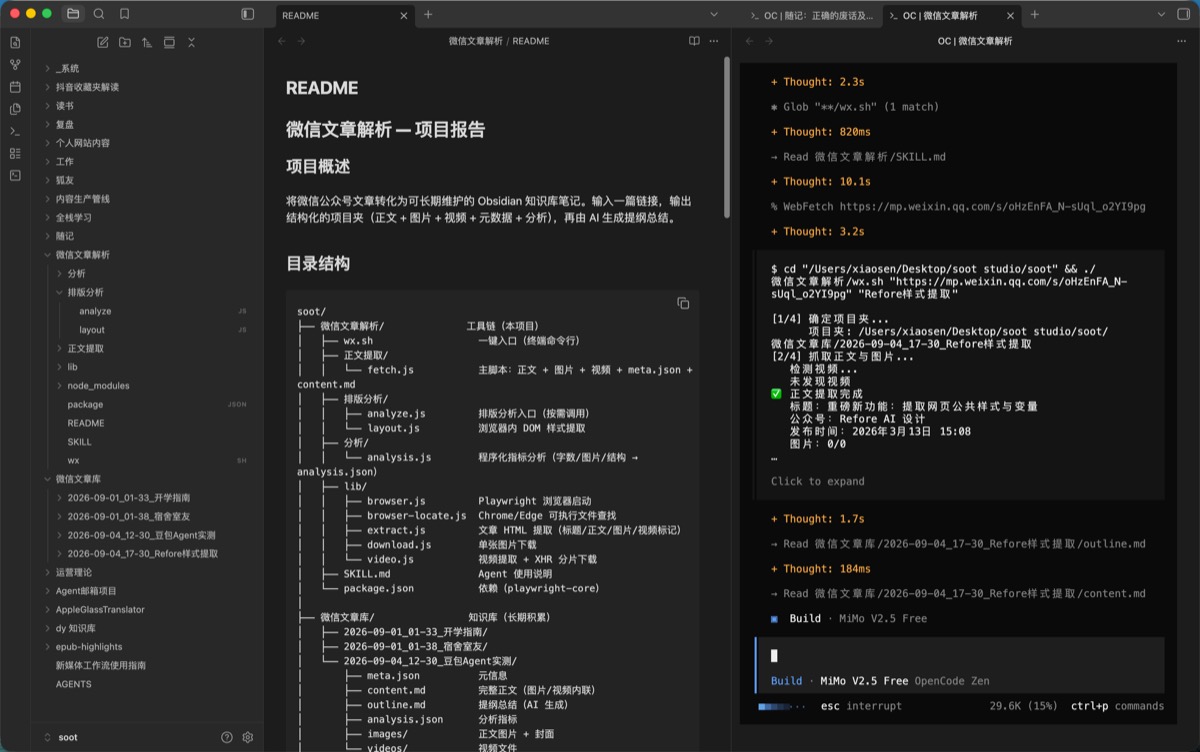Click to expand the terminal output
Image resolution: width=1200 pixels, height=752 pixels.
click(817, 481)
